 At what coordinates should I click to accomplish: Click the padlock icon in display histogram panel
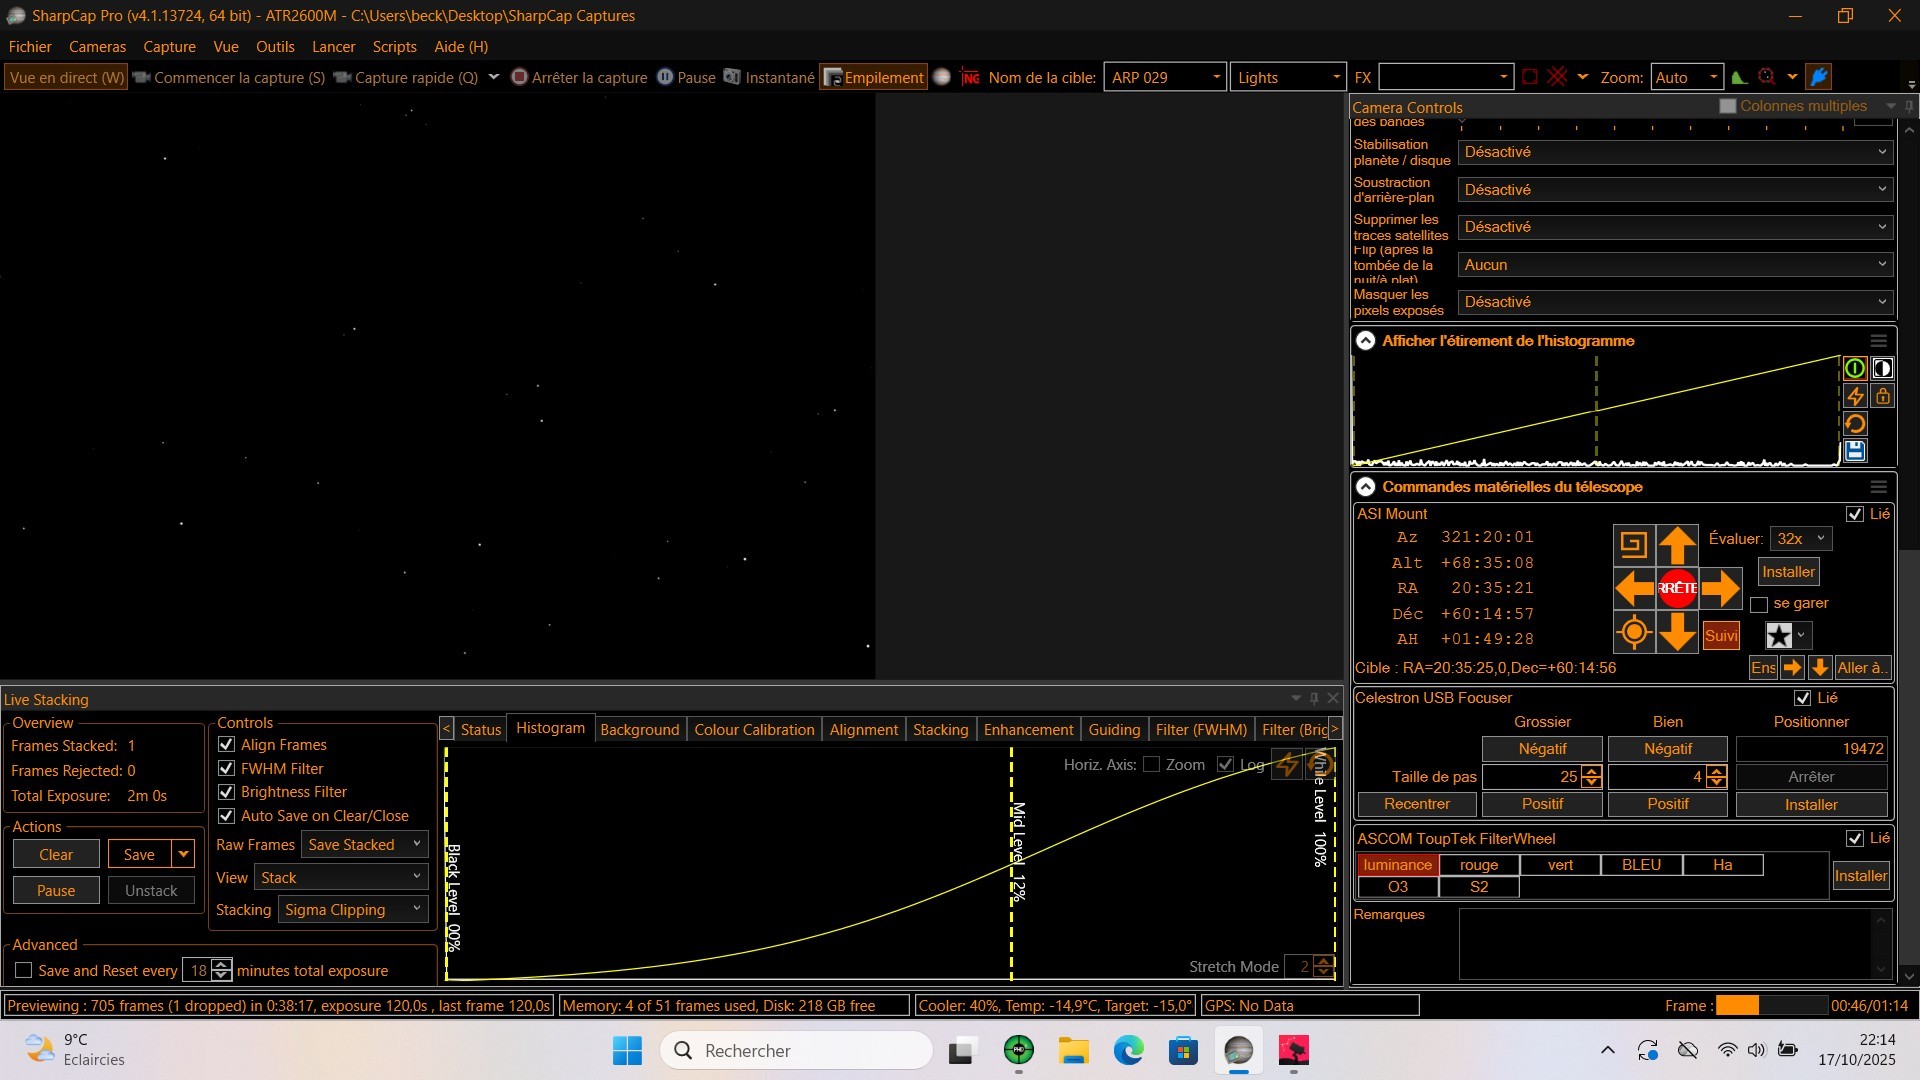tap(1882, 396)
